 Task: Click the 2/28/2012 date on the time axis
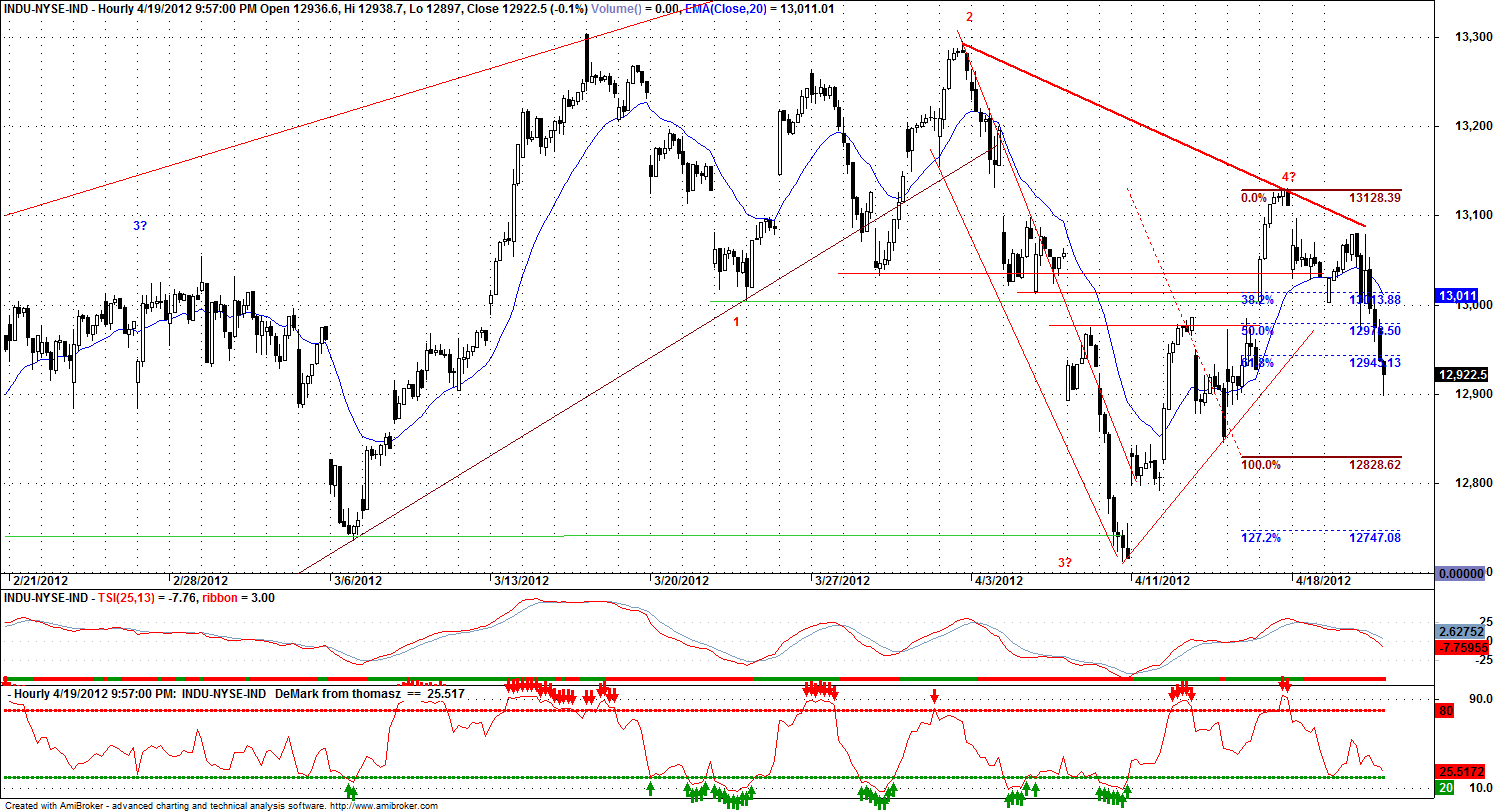click(201, 580)
